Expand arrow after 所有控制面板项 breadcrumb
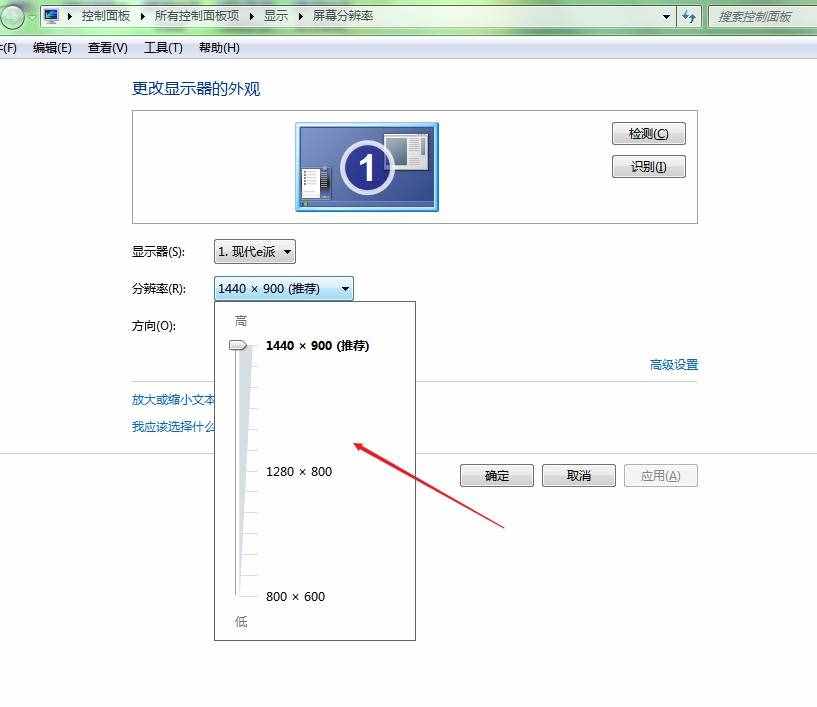This screenshot has width=817, height=707. pos(252,16)
